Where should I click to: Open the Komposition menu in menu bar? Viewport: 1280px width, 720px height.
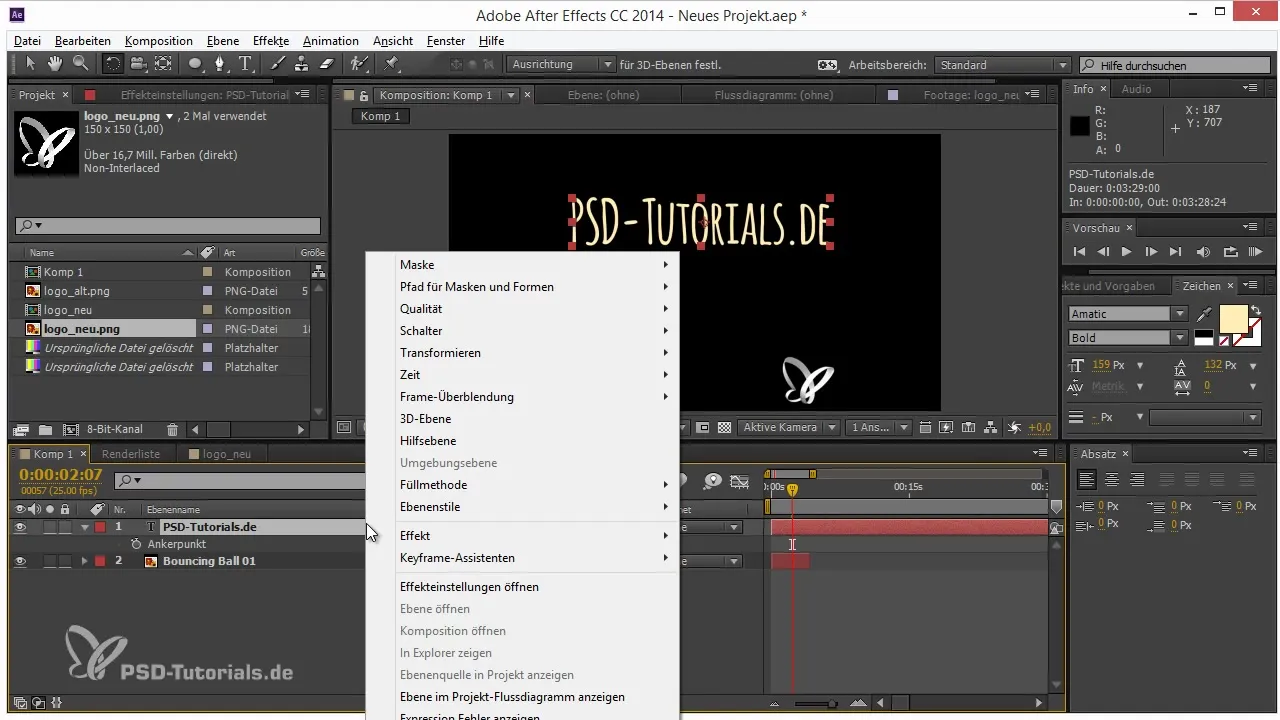tap(159, 41)
